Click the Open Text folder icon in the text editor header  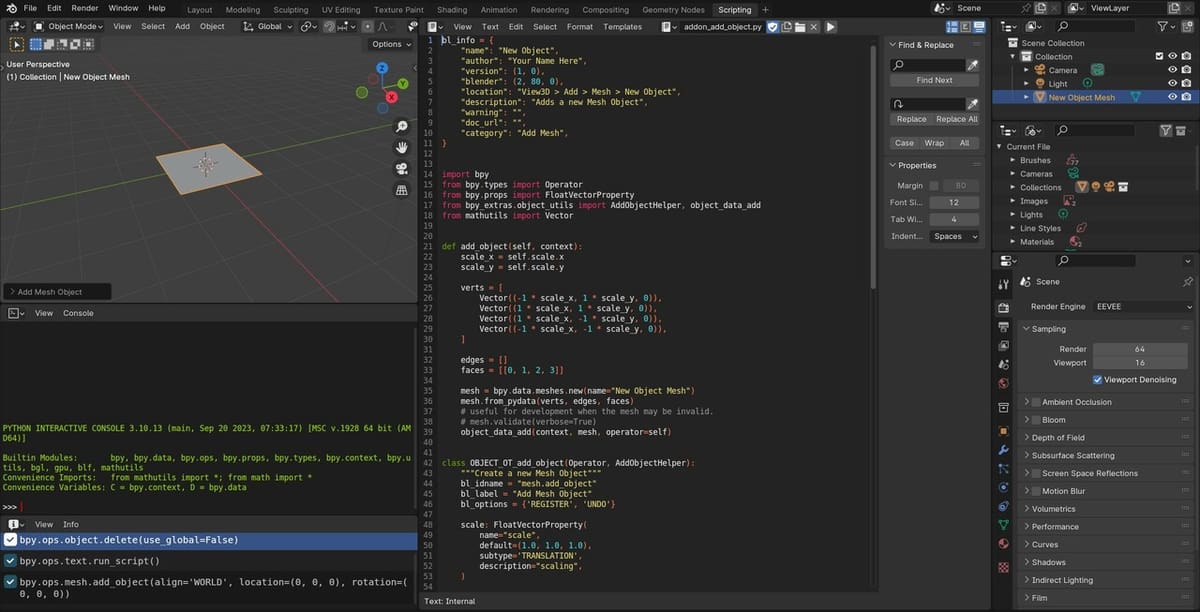click(800, 27)
